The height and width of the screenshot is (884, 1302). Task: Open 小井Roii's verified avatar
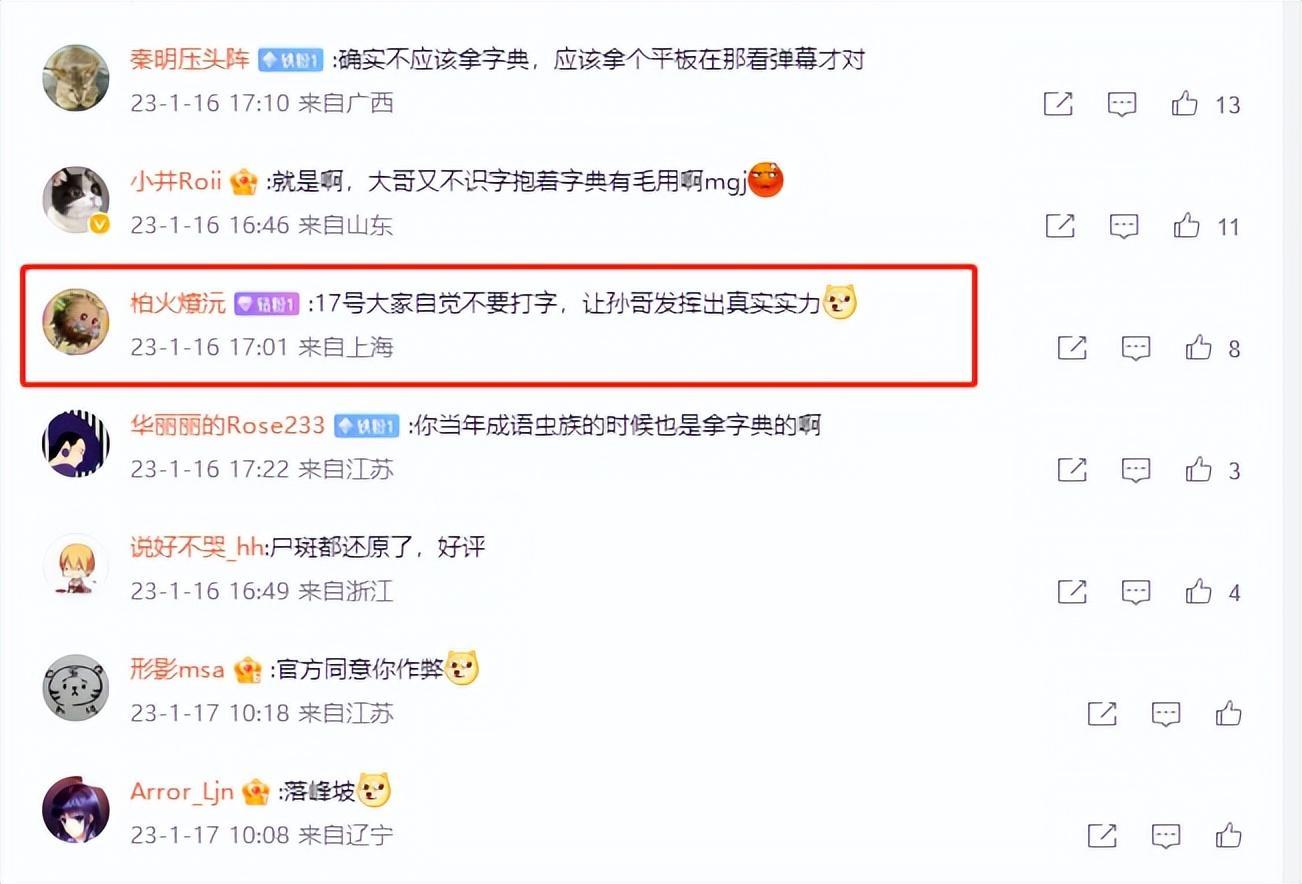tap(76, 200)
